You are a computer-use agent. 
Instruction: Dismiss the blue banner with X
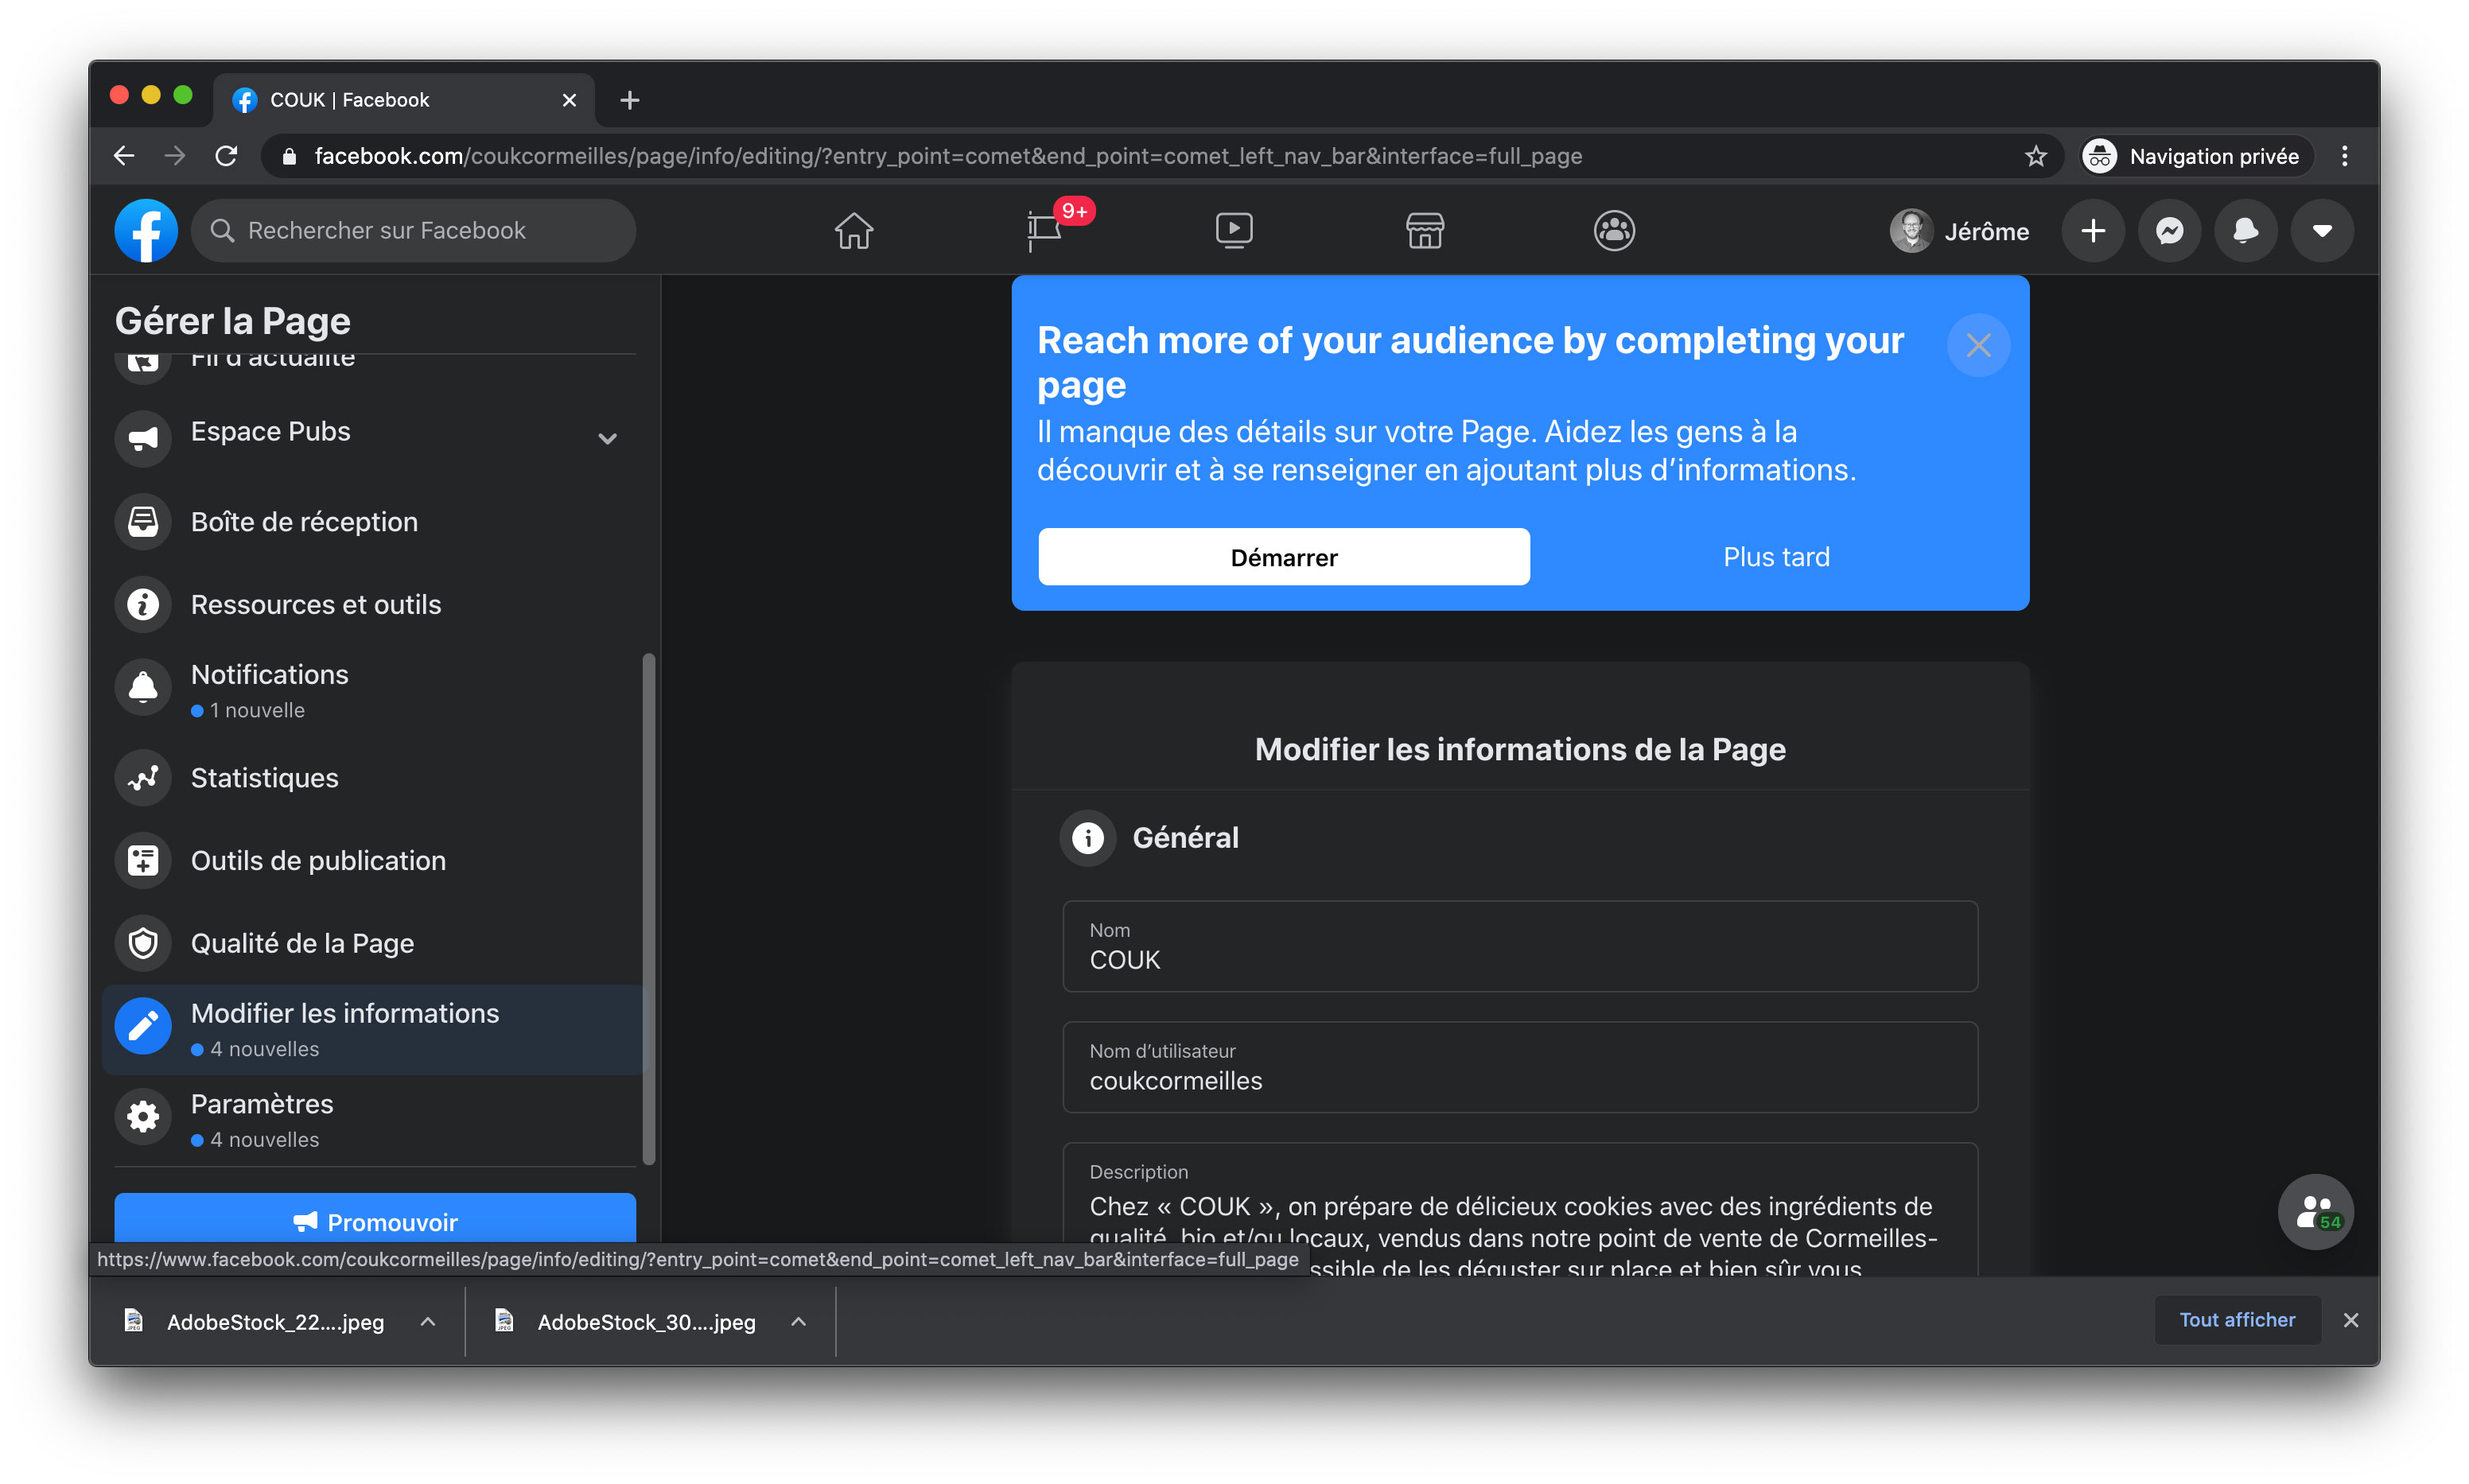(1978, 345)
